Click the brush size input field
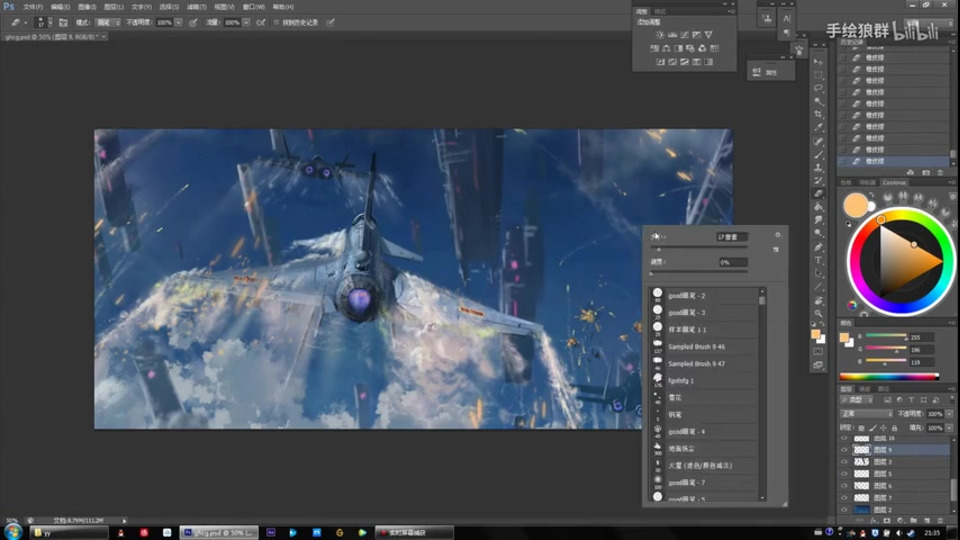Image resolution: width=960 pixels, height=540 pixels. (731, 237)
